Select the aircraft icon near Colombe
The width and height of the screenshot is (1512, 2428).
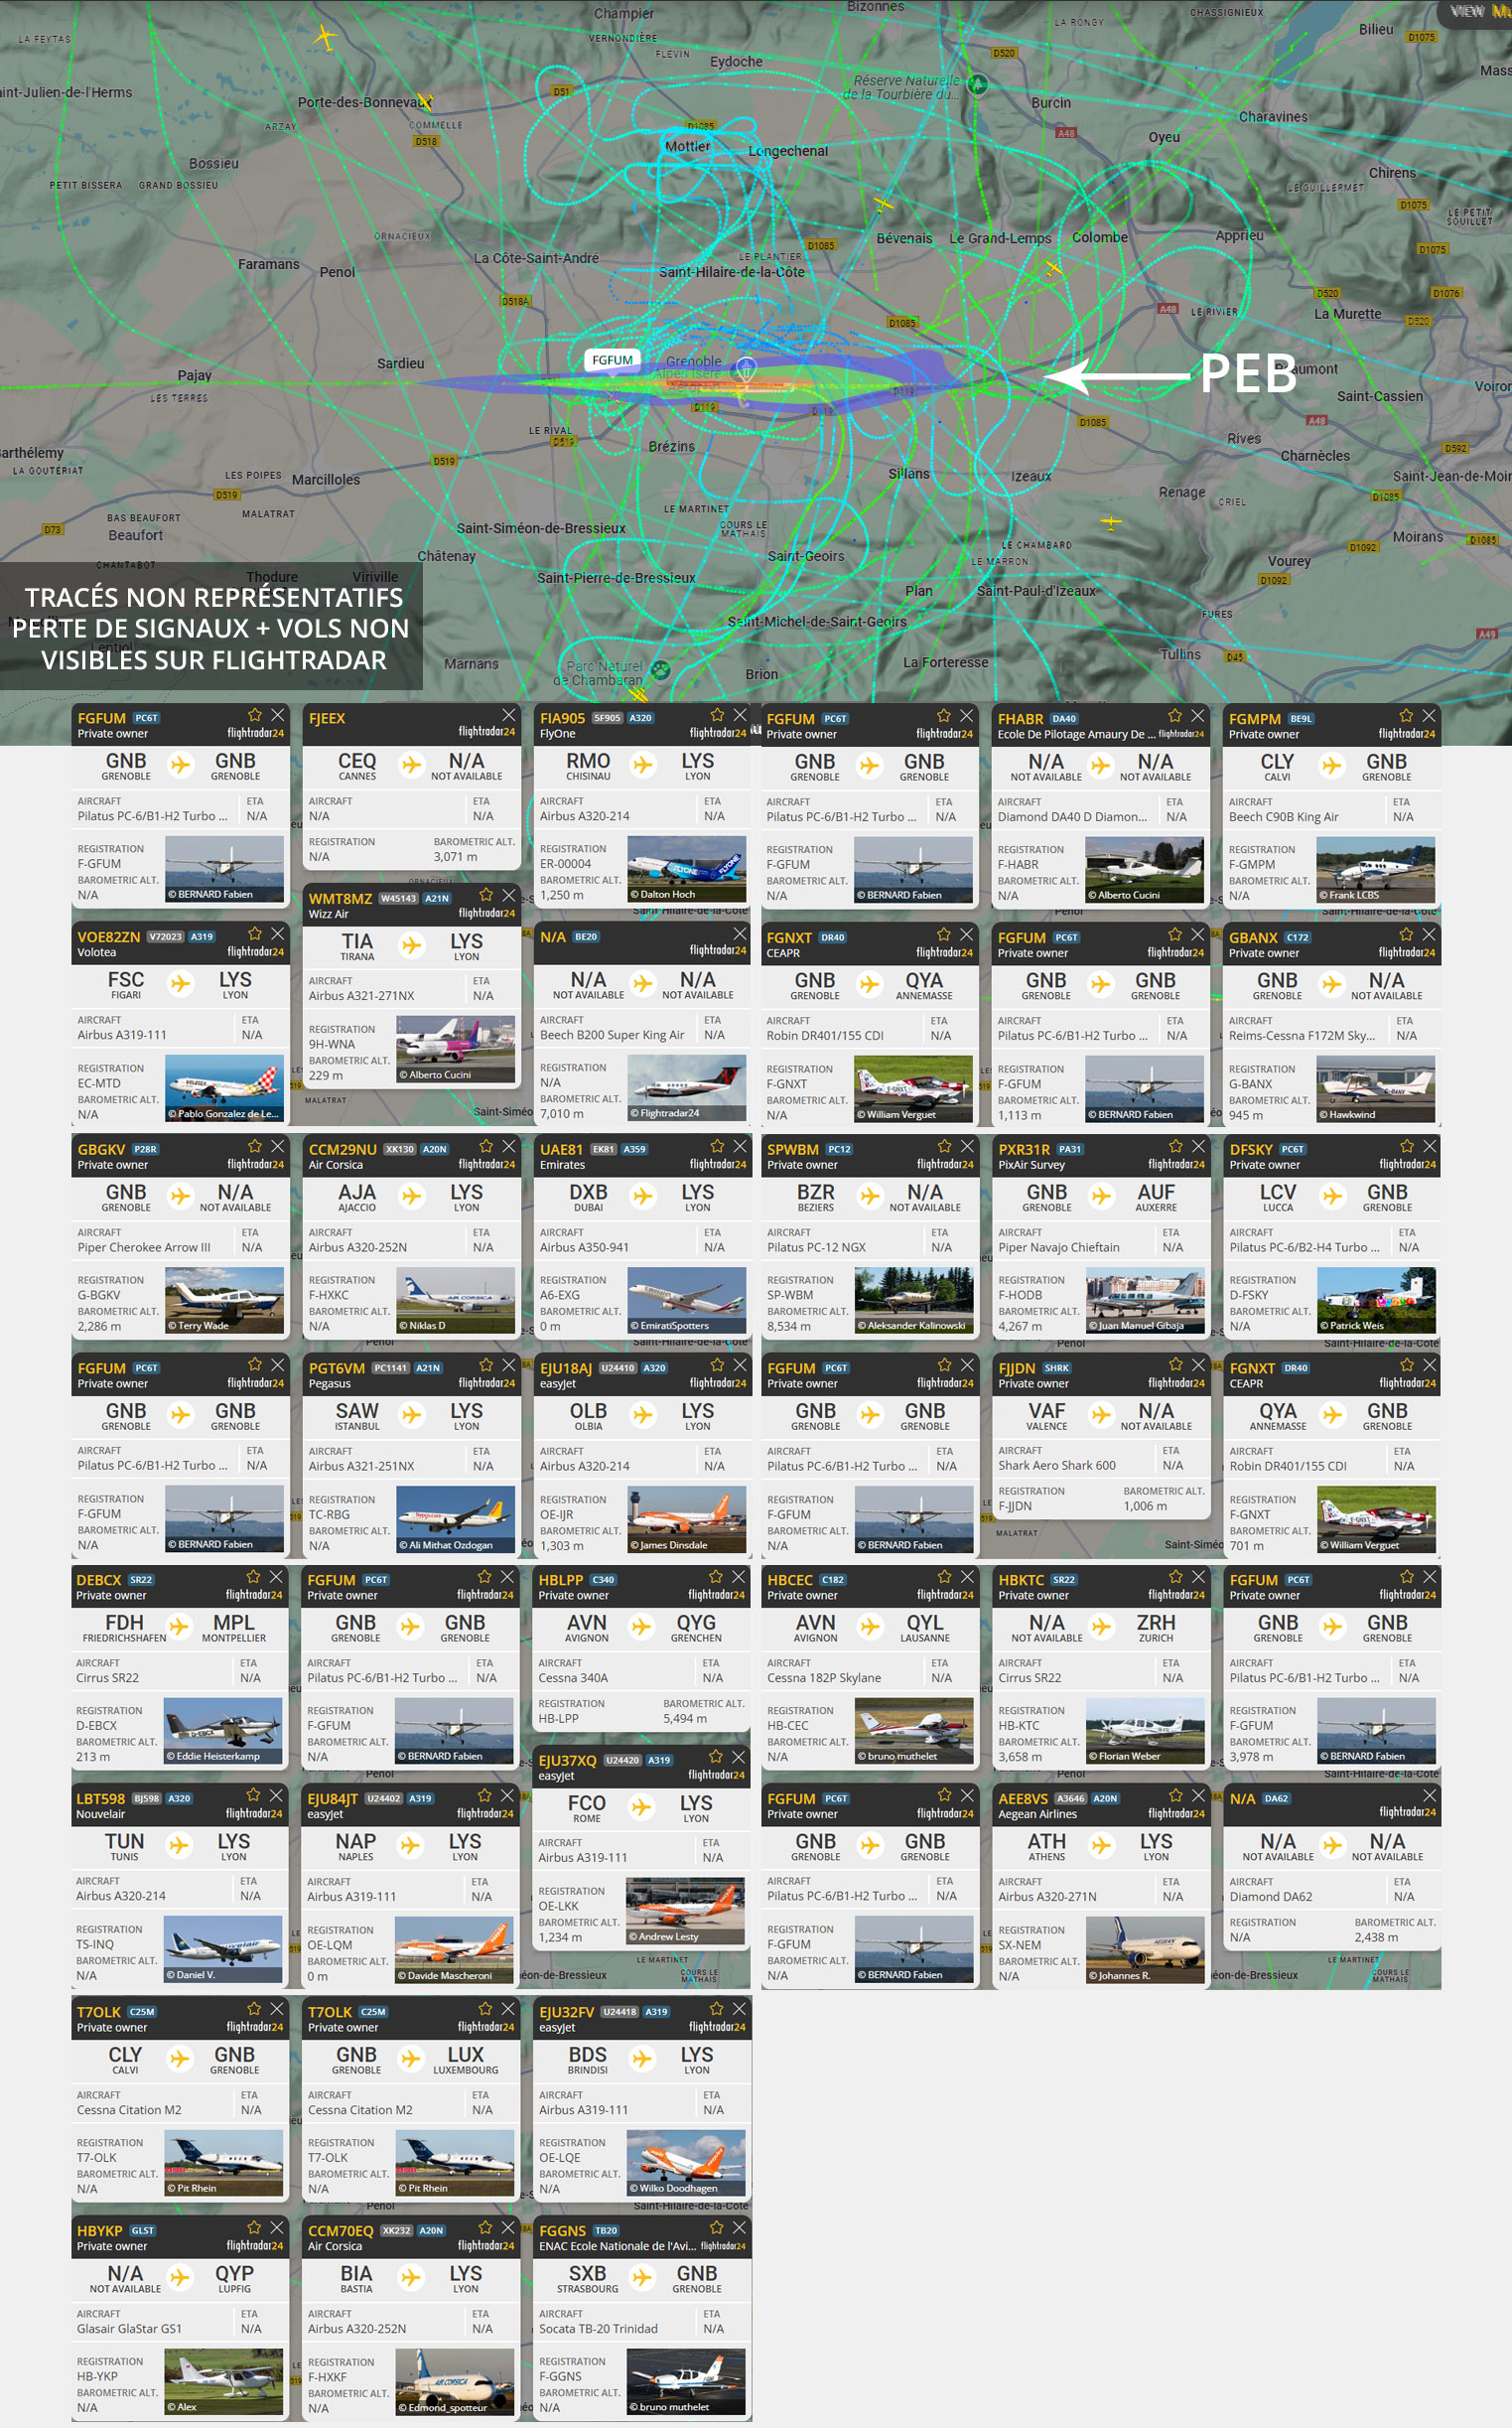pos(1053,268)
